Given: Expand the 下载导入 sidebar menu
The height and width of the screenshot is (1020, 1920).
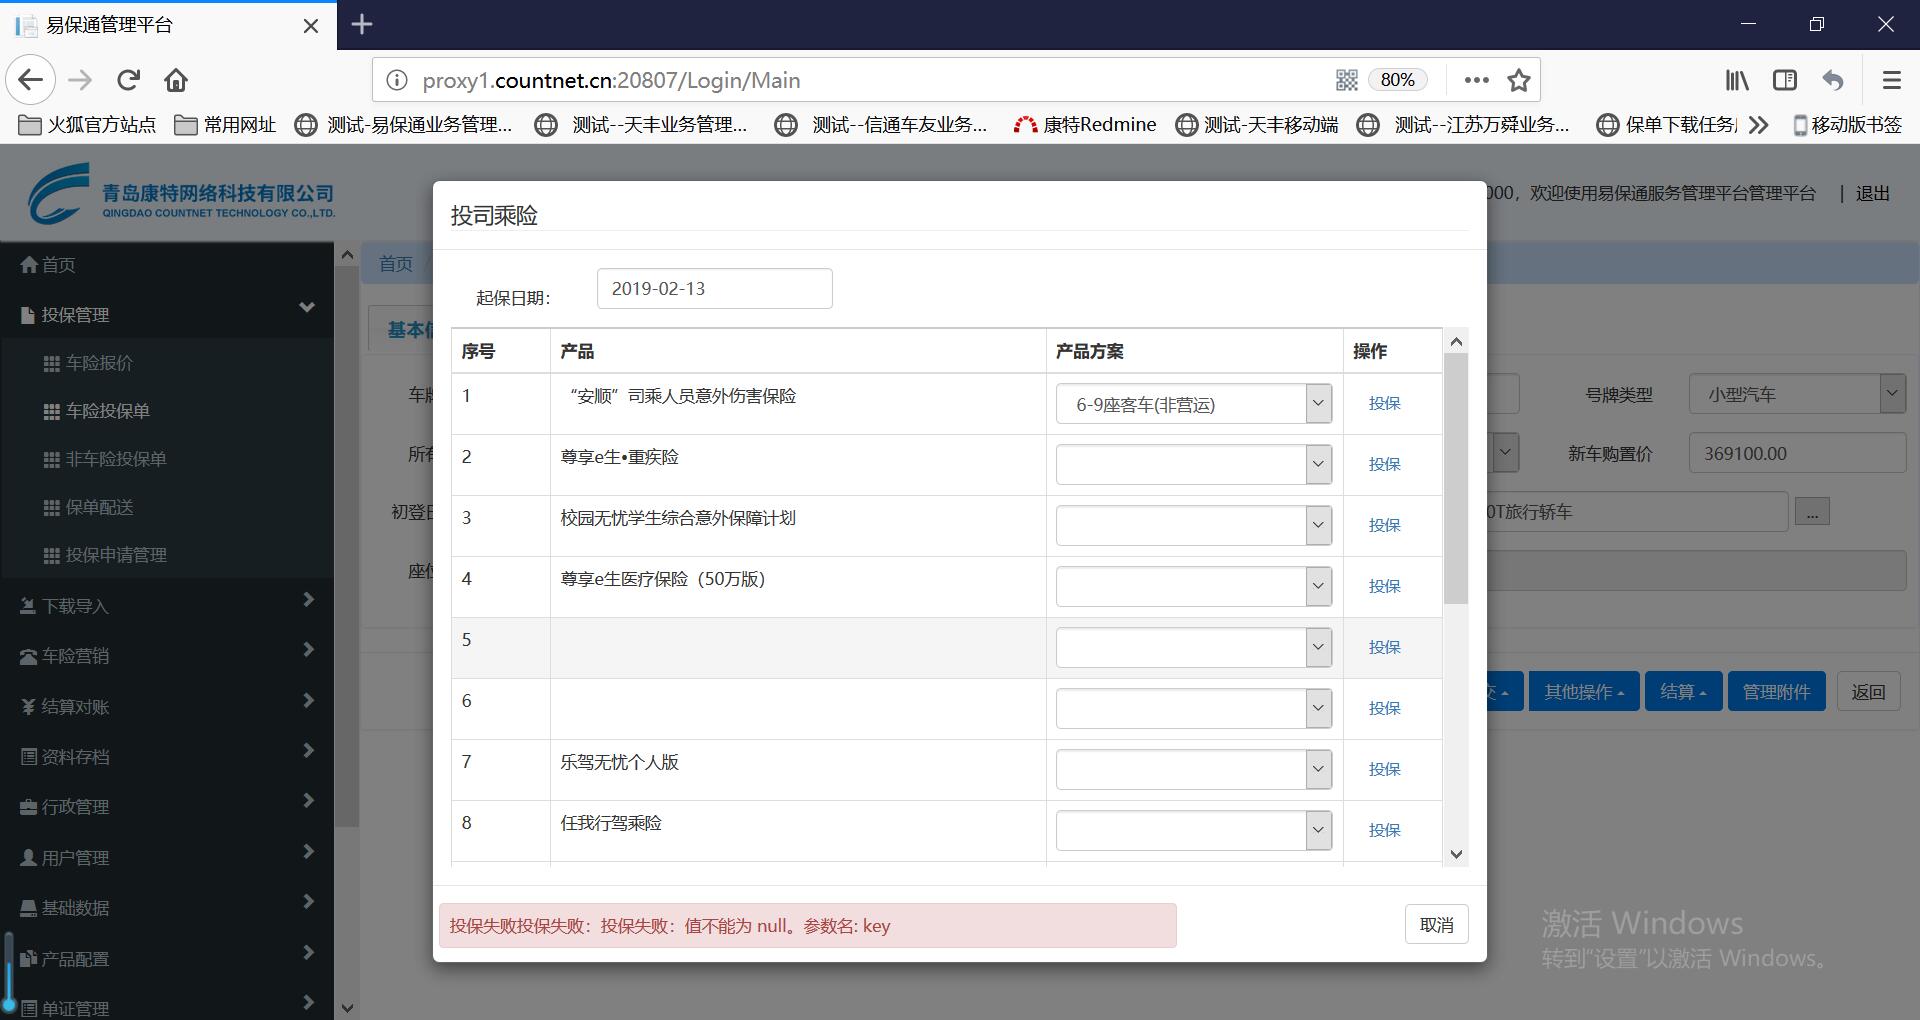Looking at the screenshot, I should click(167, 606).
